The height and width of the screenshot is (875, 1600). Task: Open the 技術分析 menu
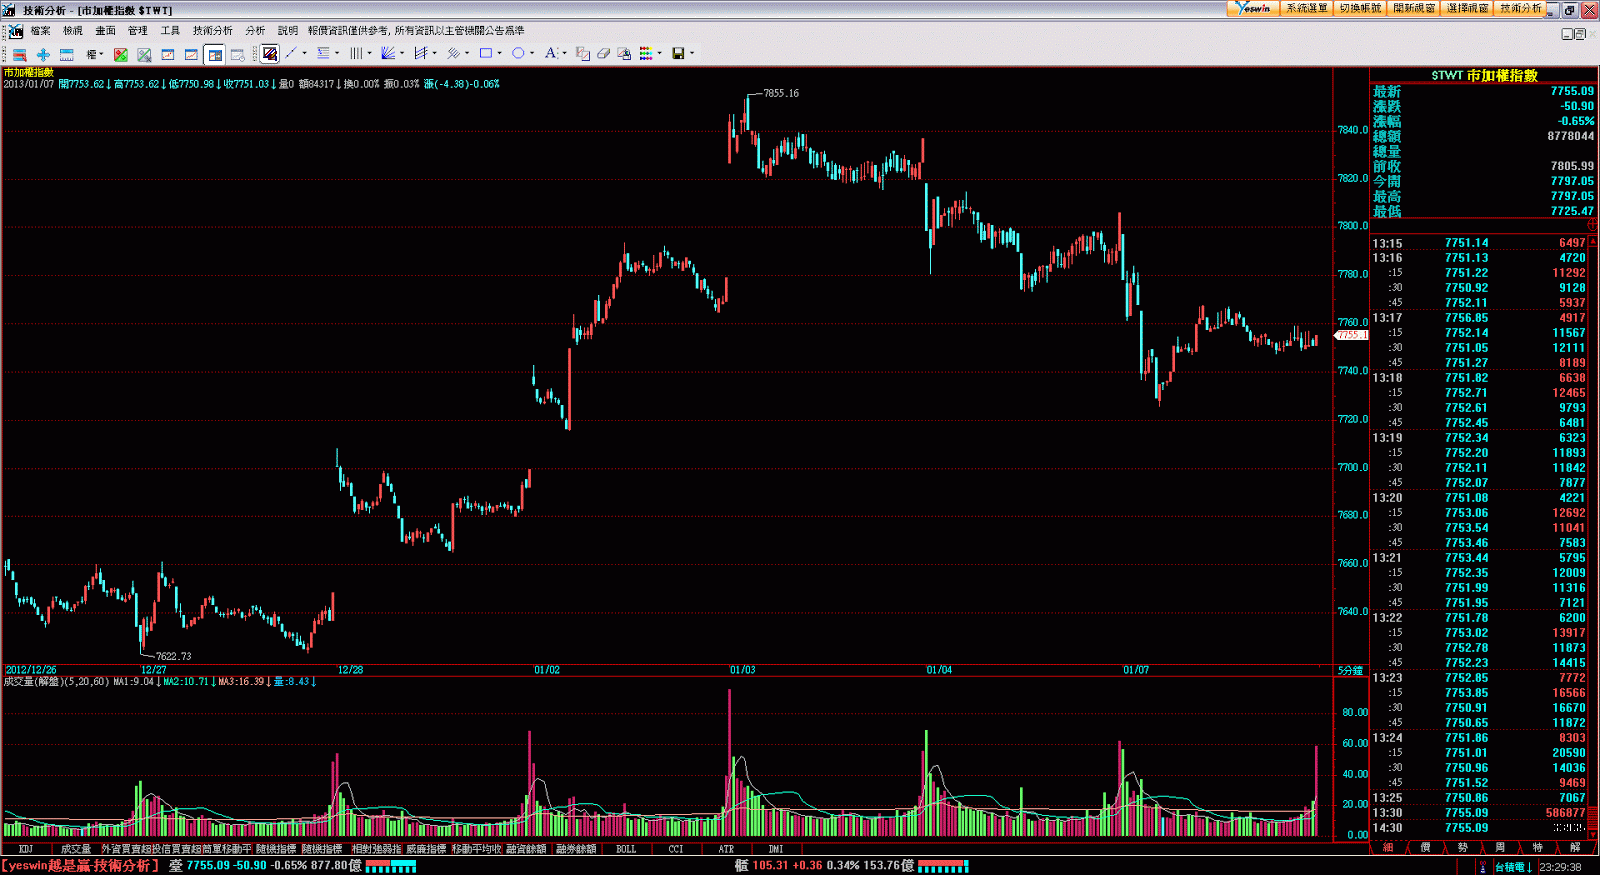[x=212, y=31]
